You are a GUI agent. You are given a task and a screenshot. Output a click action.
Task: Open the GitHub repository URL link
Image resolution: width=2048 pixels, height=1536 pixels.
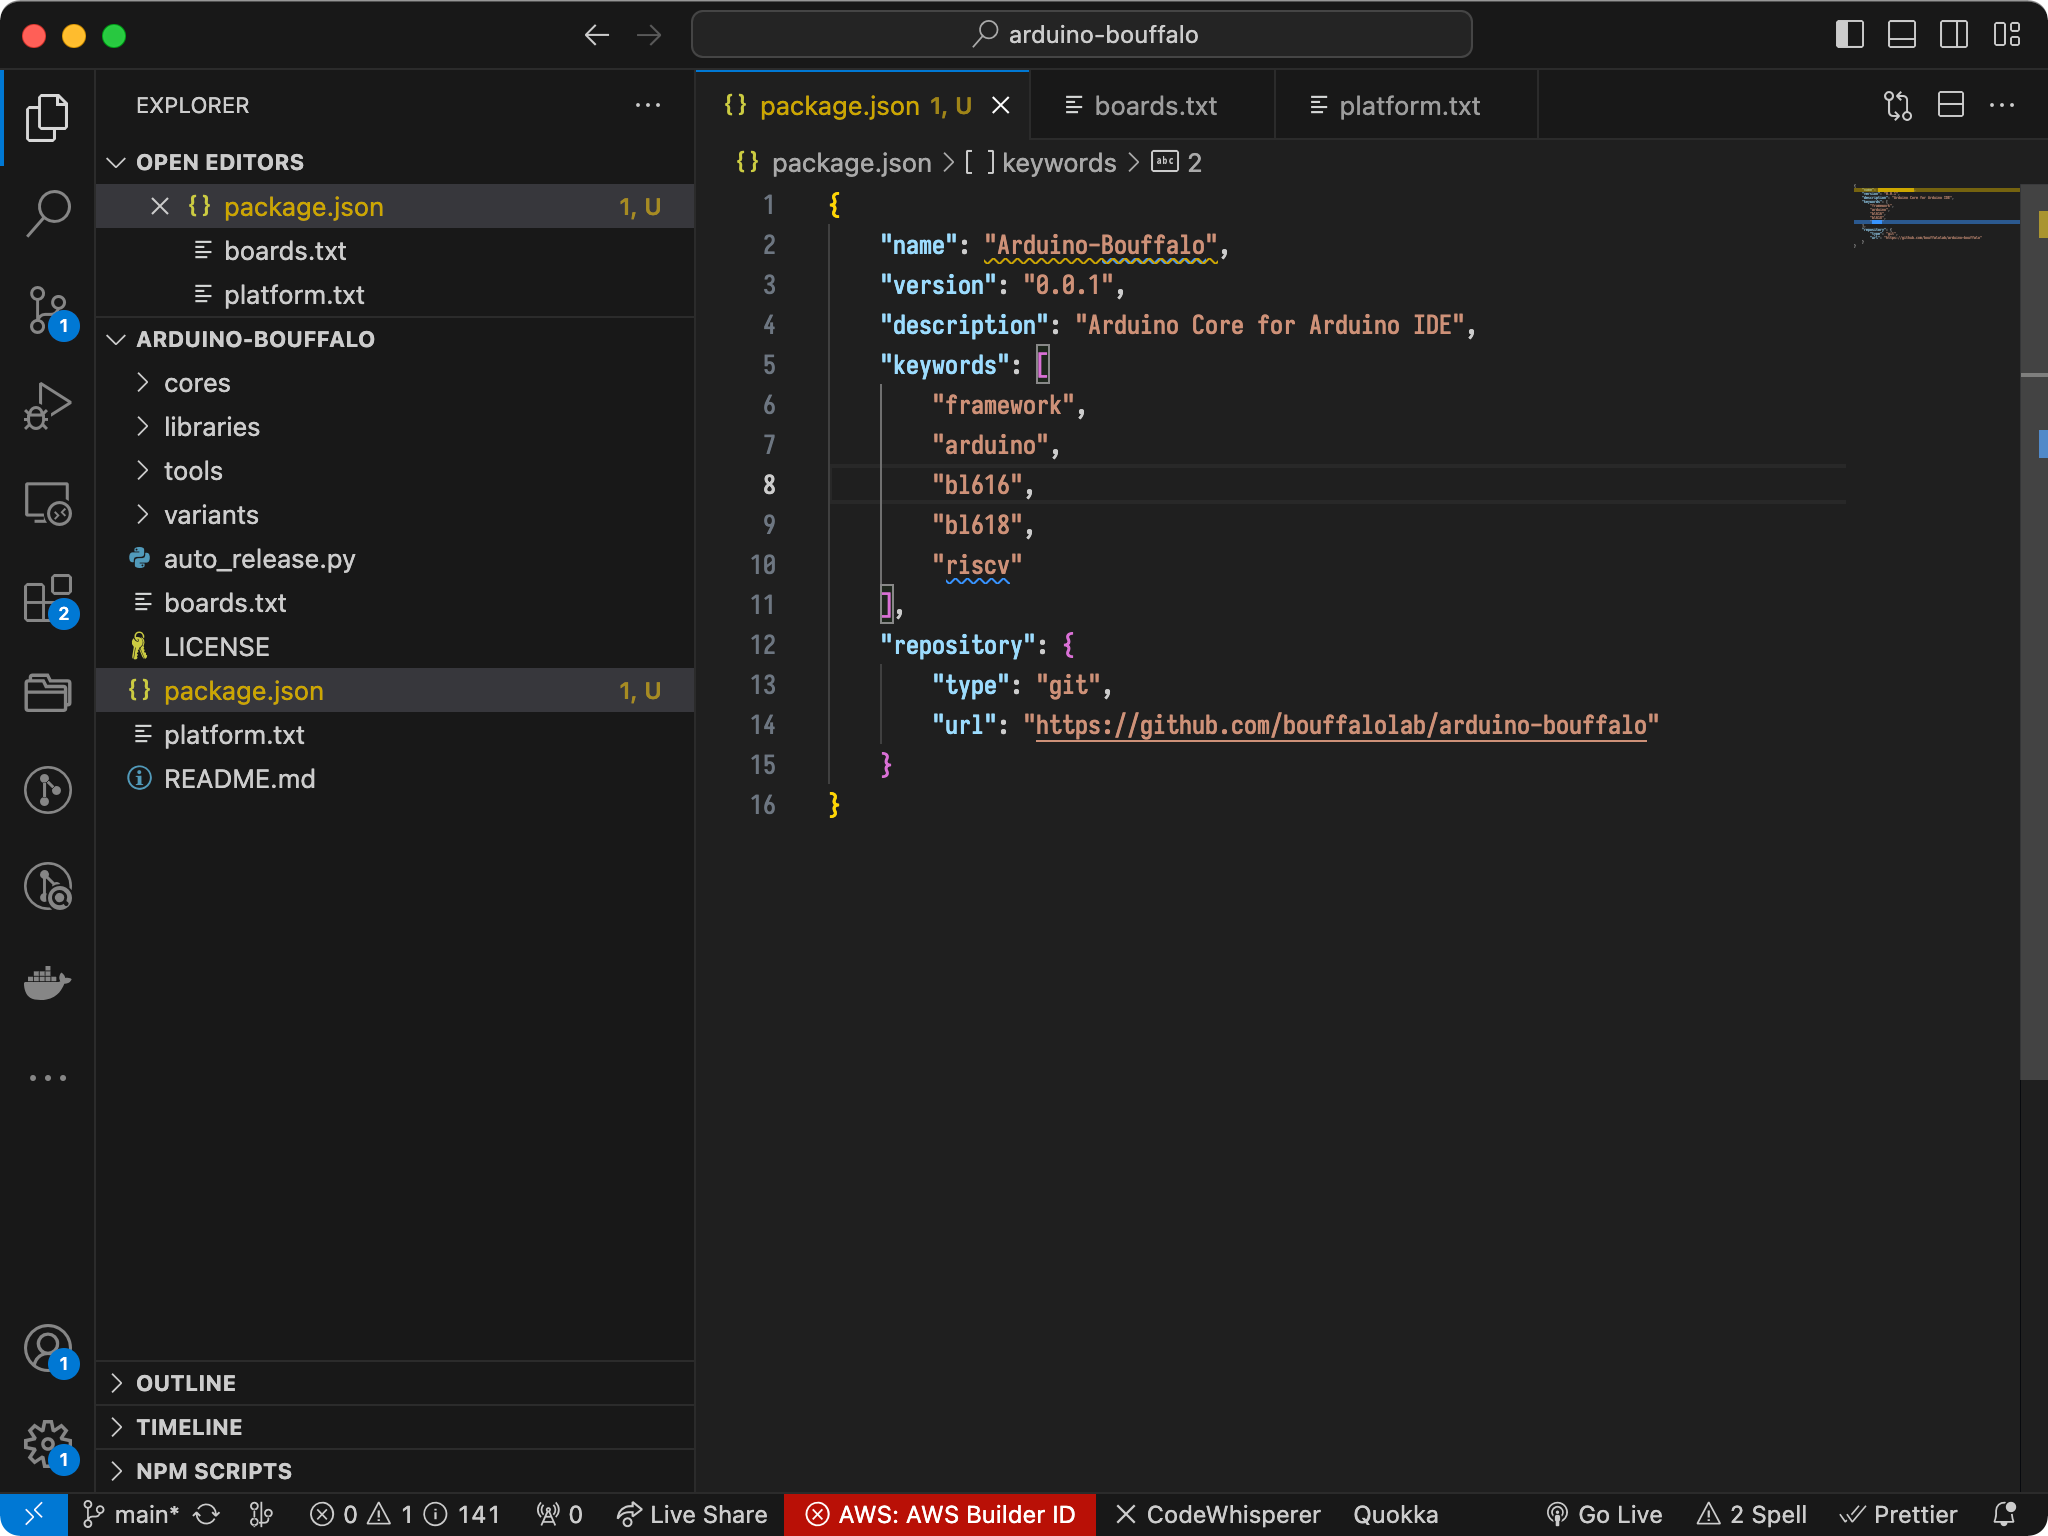click(1340, 725)
